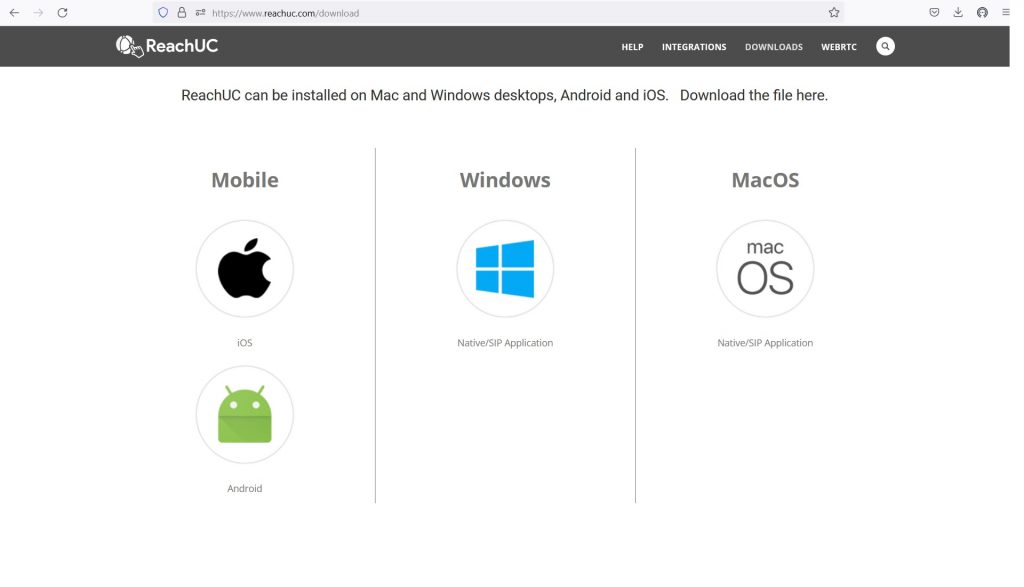
Task: Click the 'Download the file here.' text
Action: point(754,95)
